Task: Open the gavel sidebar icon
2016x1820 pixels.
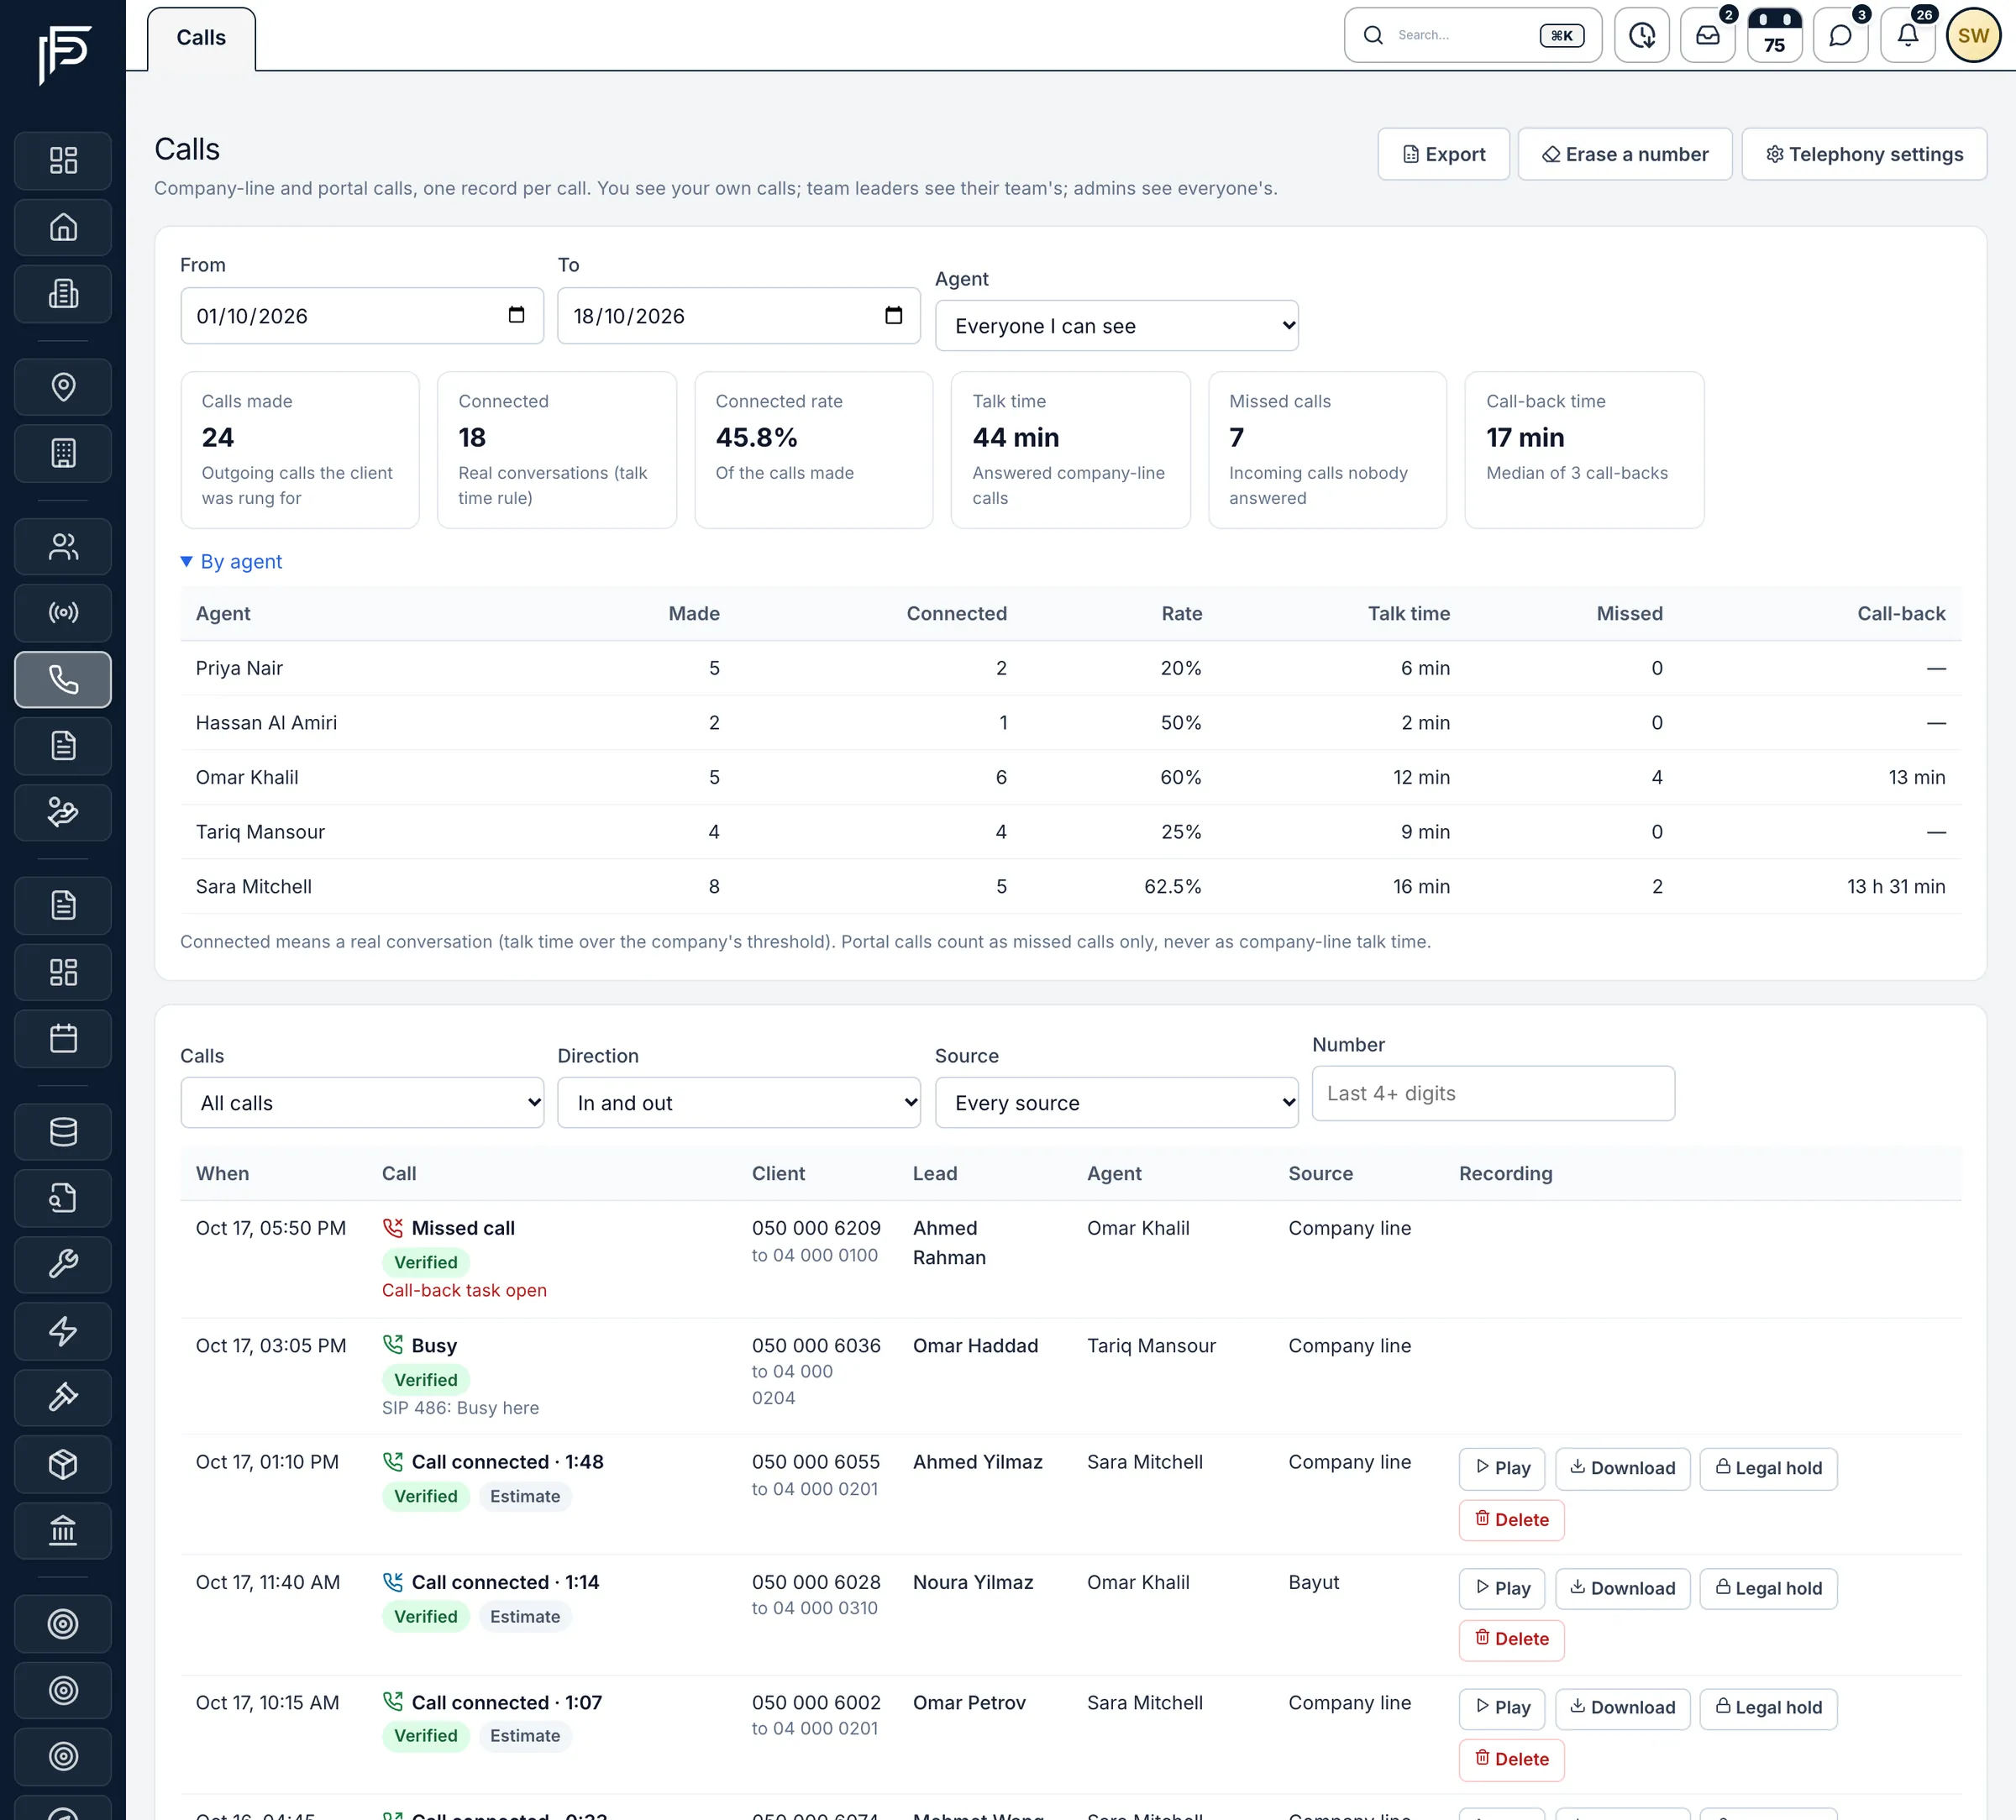Action: tap(63, 1398)
